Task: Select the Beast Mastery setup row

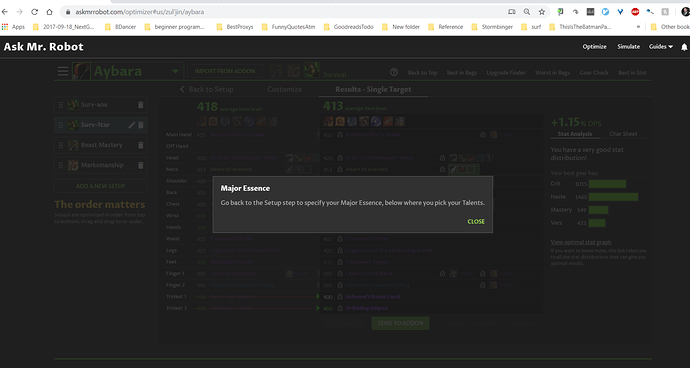Action: click(x=100, y=145)
